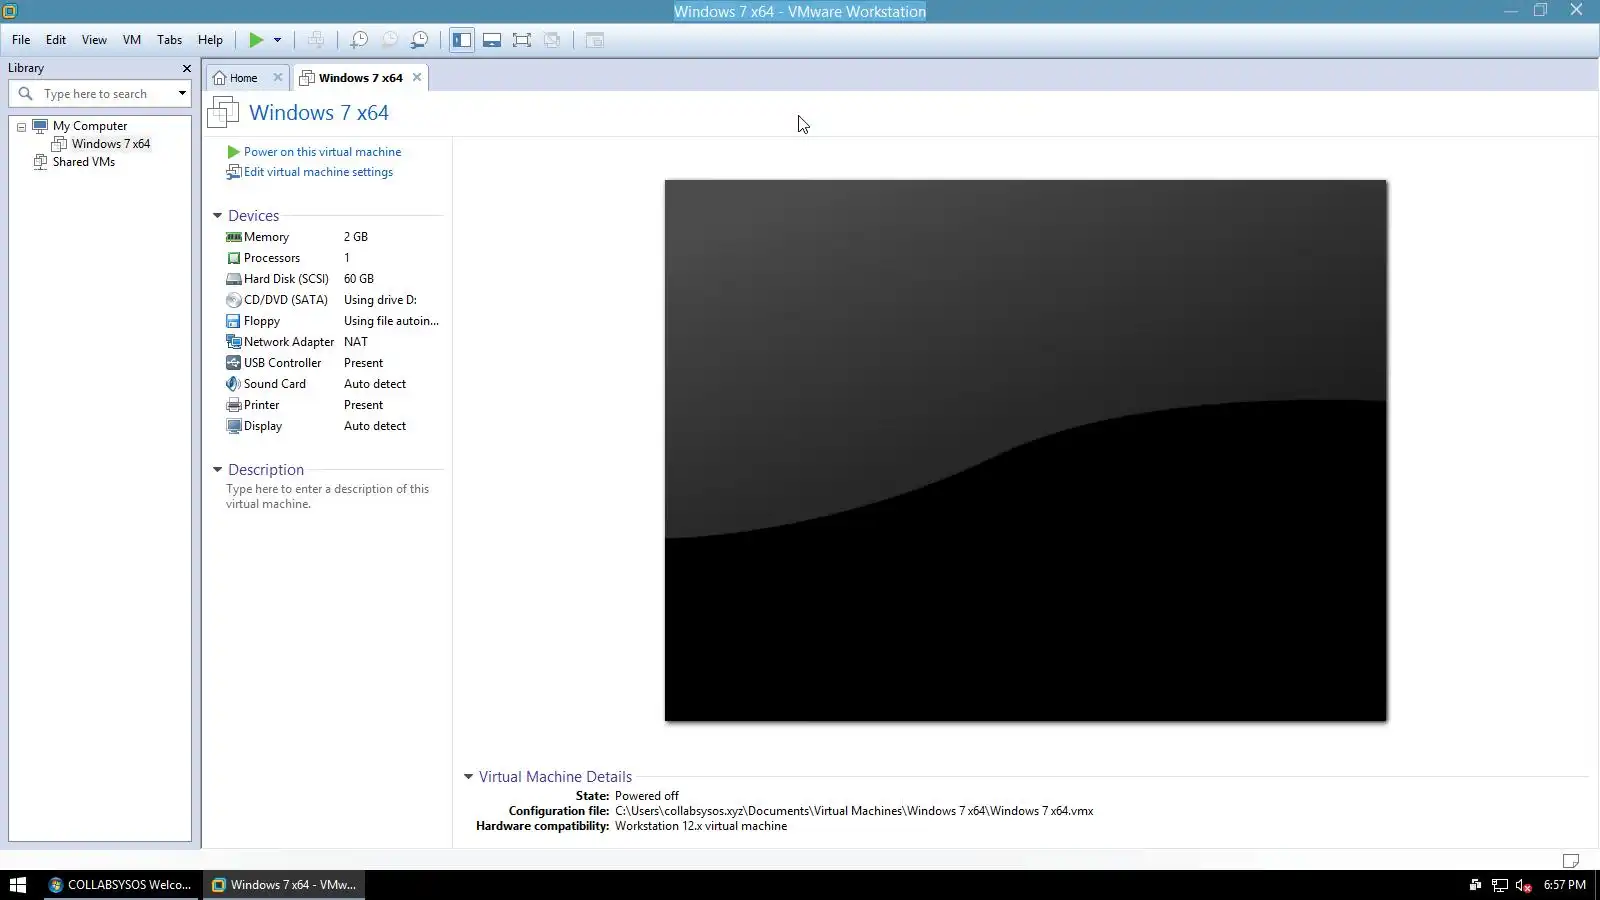This screenshot has width=1600, height=900.
Task: Click the NAT network adapter value
Action: [x=356, y=342]
